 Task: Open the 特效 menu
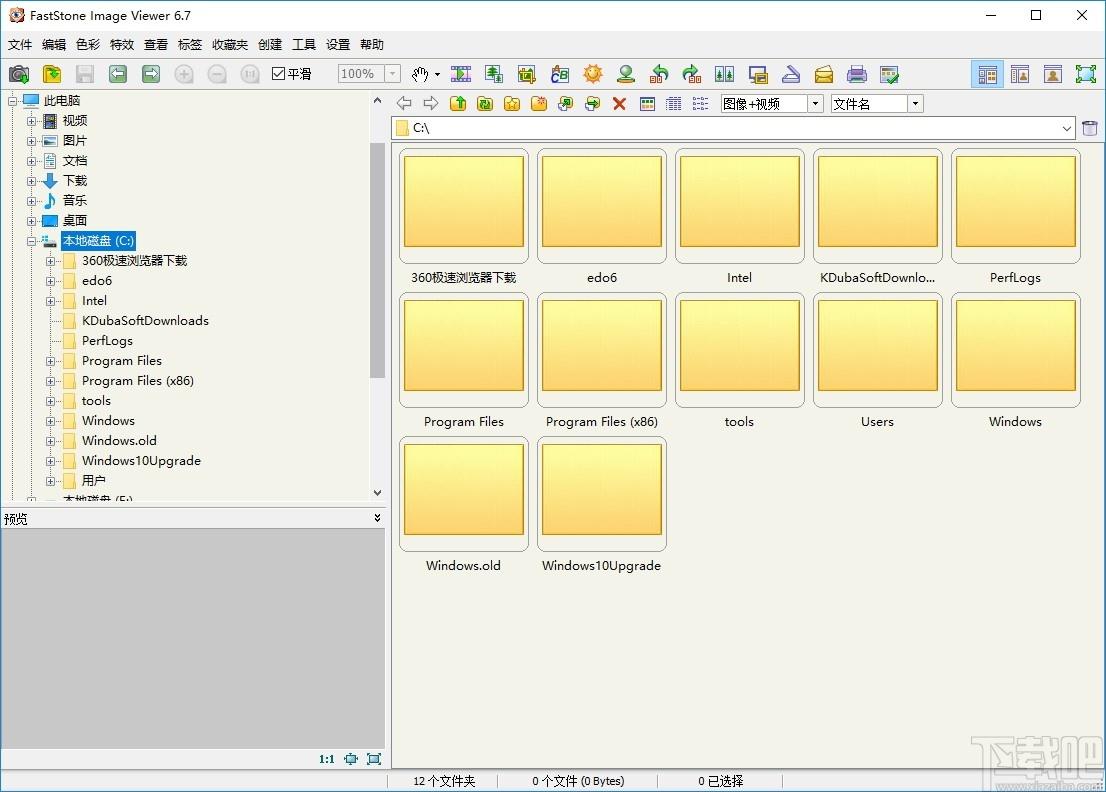point(121,44)
